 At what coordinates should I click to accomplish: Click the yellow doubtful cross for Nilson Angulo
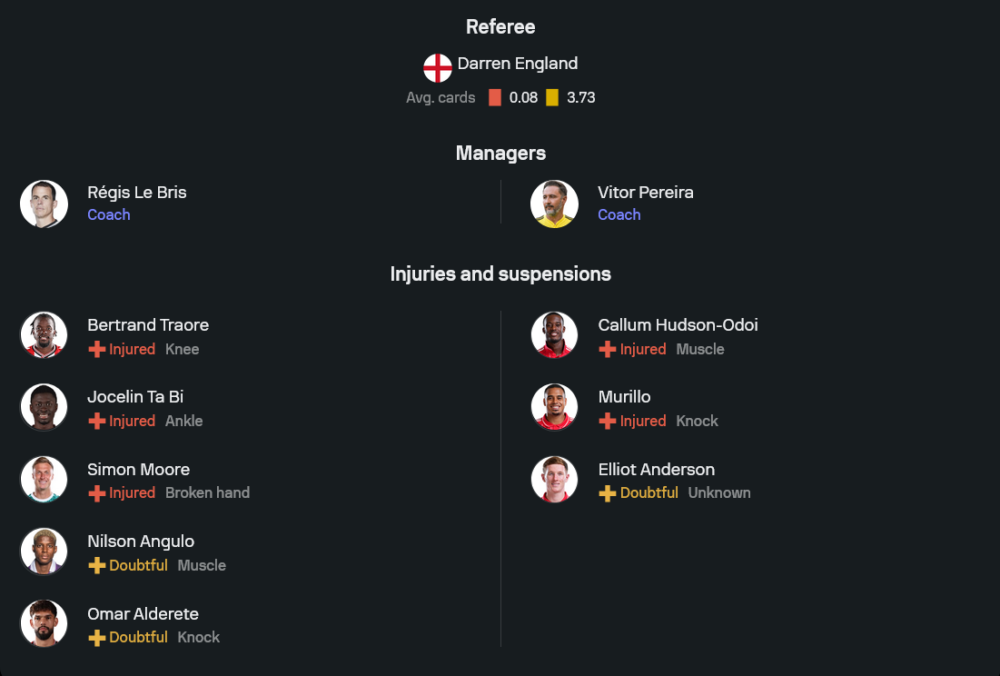pyautogui.click(x=97, y=565)
